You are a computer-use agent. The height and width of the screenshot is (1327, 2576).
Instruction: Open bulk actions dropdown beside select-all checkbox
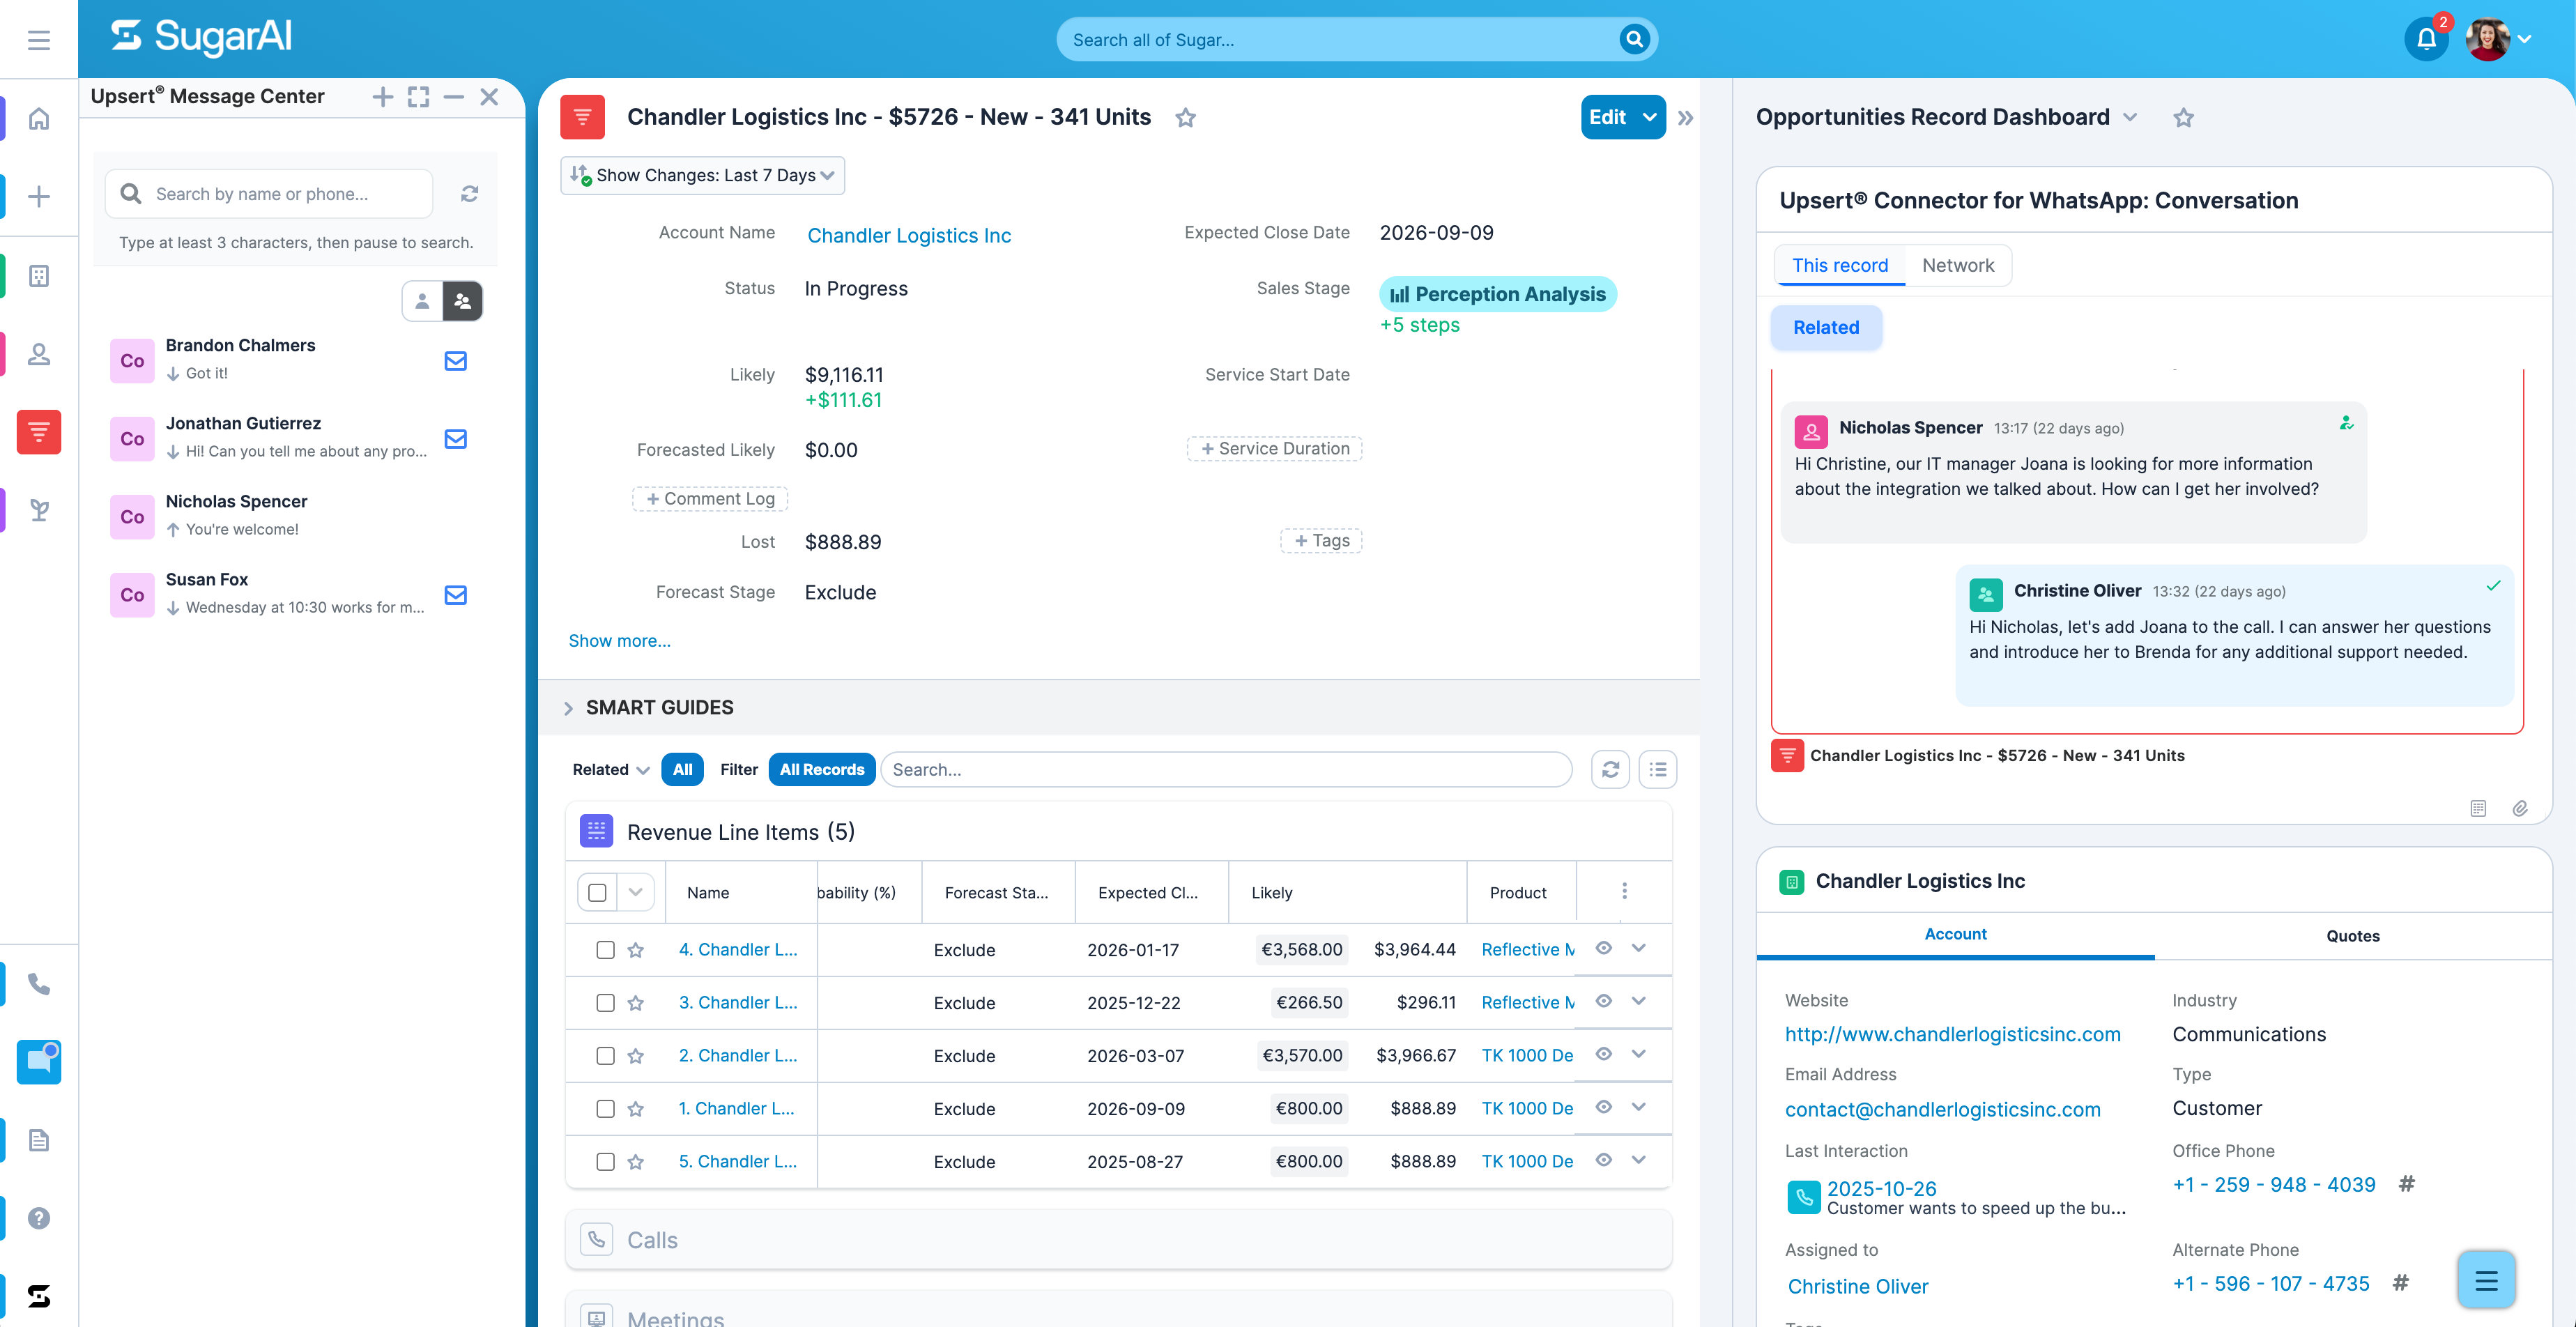point(635,892)
